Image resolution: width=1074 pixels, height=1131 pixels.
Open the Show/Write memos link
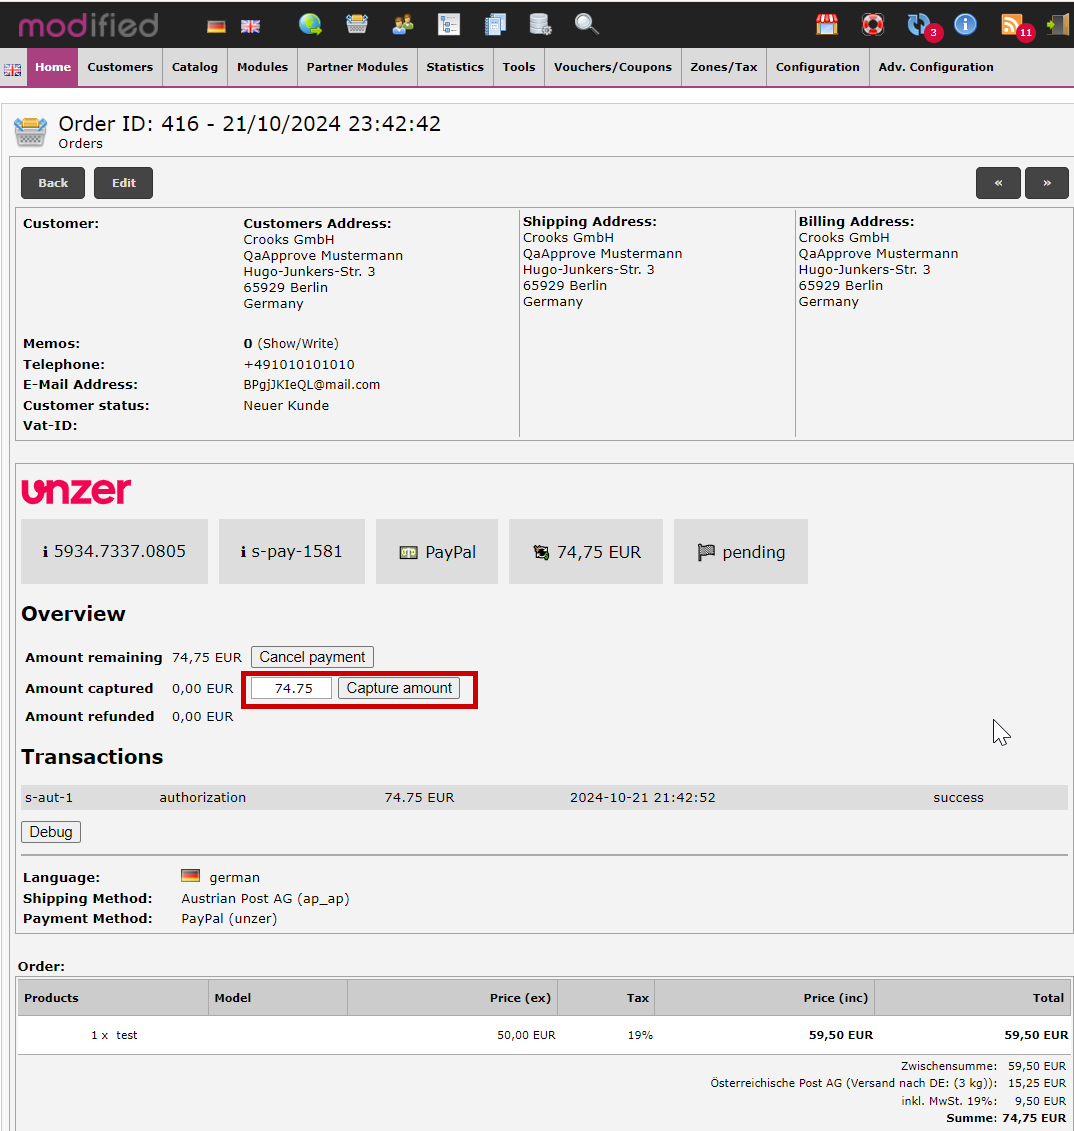click(298, 343)
